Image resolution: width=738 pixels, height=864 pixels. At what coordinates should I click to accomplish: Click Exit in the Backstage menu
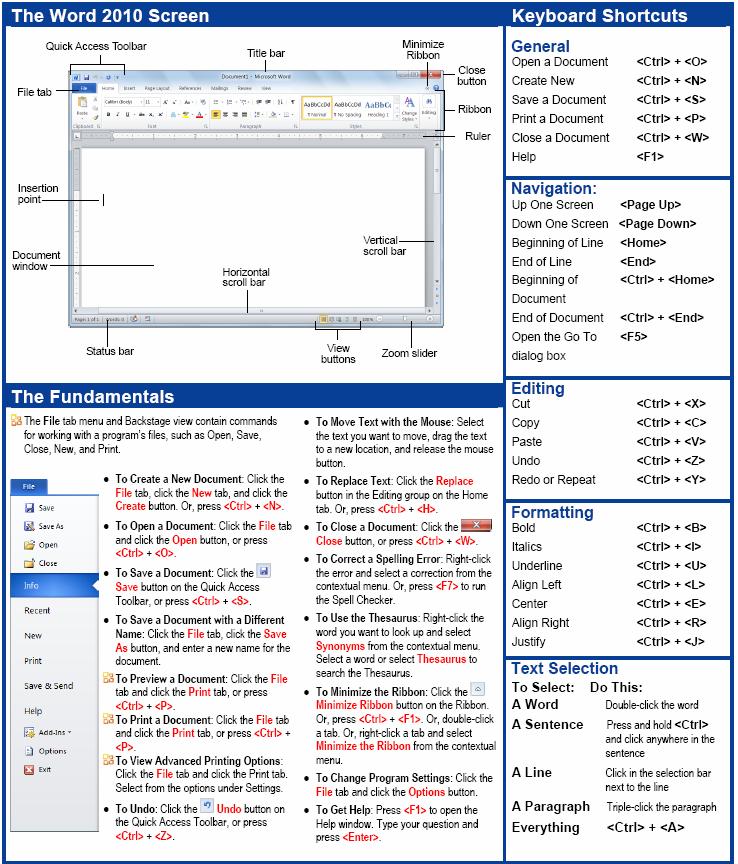coord(38,770)
